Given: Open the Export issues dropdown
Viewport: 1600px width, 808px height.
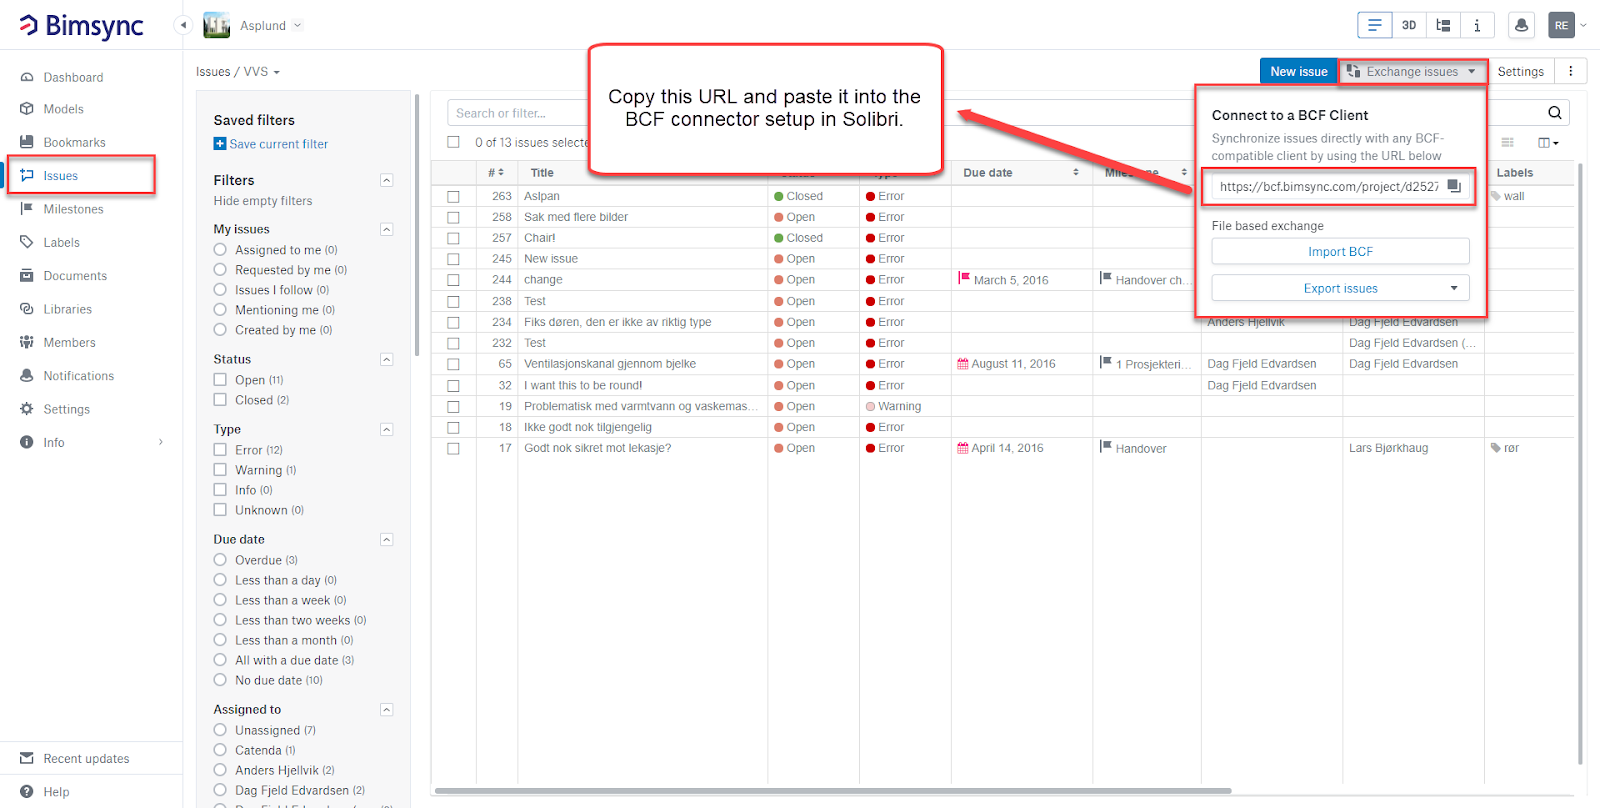Looking at the screenshot, I should (x=1340, y=288).
